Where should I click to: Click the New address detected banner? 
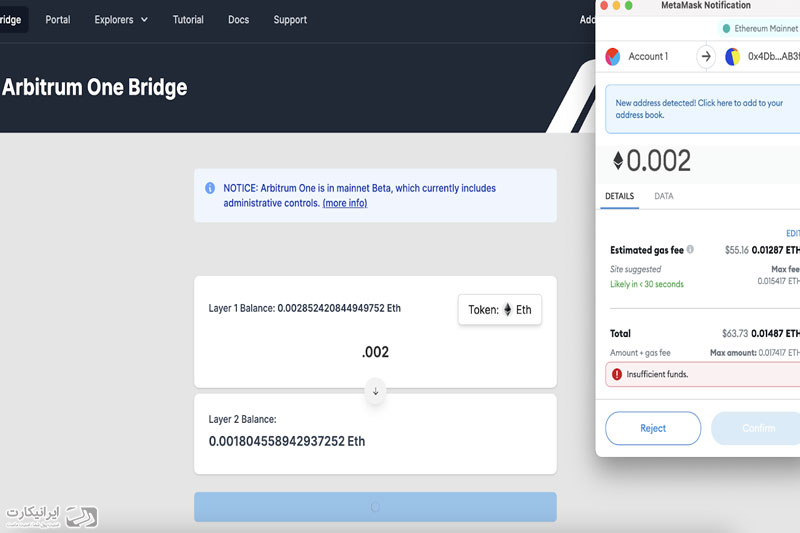point(703,109)
